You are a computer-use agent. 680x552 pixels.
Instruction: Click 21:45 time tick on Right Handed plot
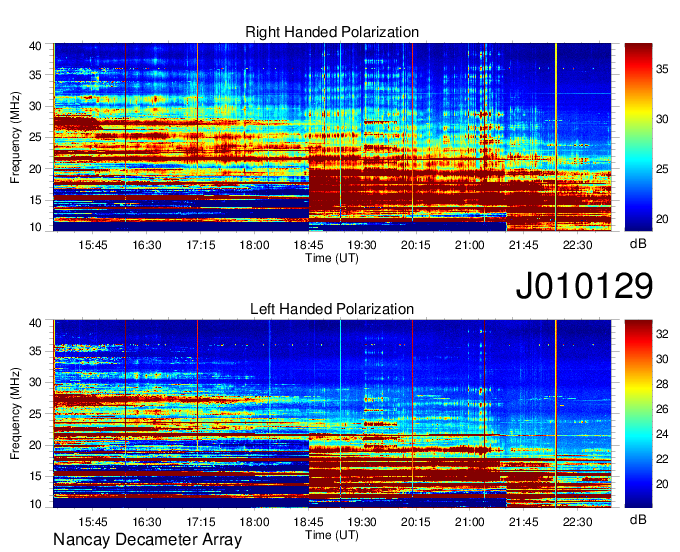point(523,245)
